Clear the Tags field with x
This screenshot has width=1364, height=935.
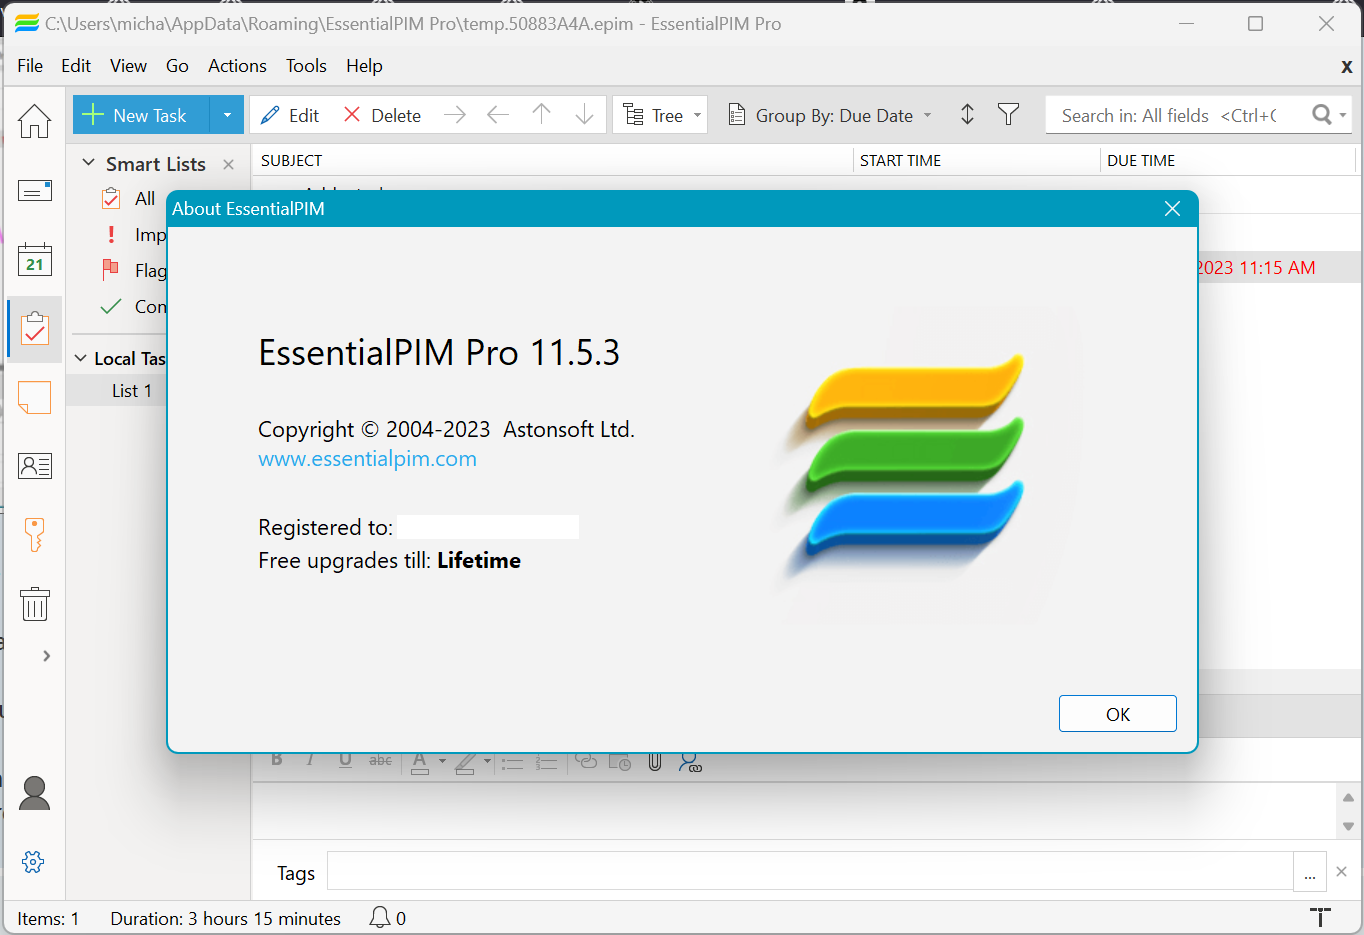(1342, 872)
